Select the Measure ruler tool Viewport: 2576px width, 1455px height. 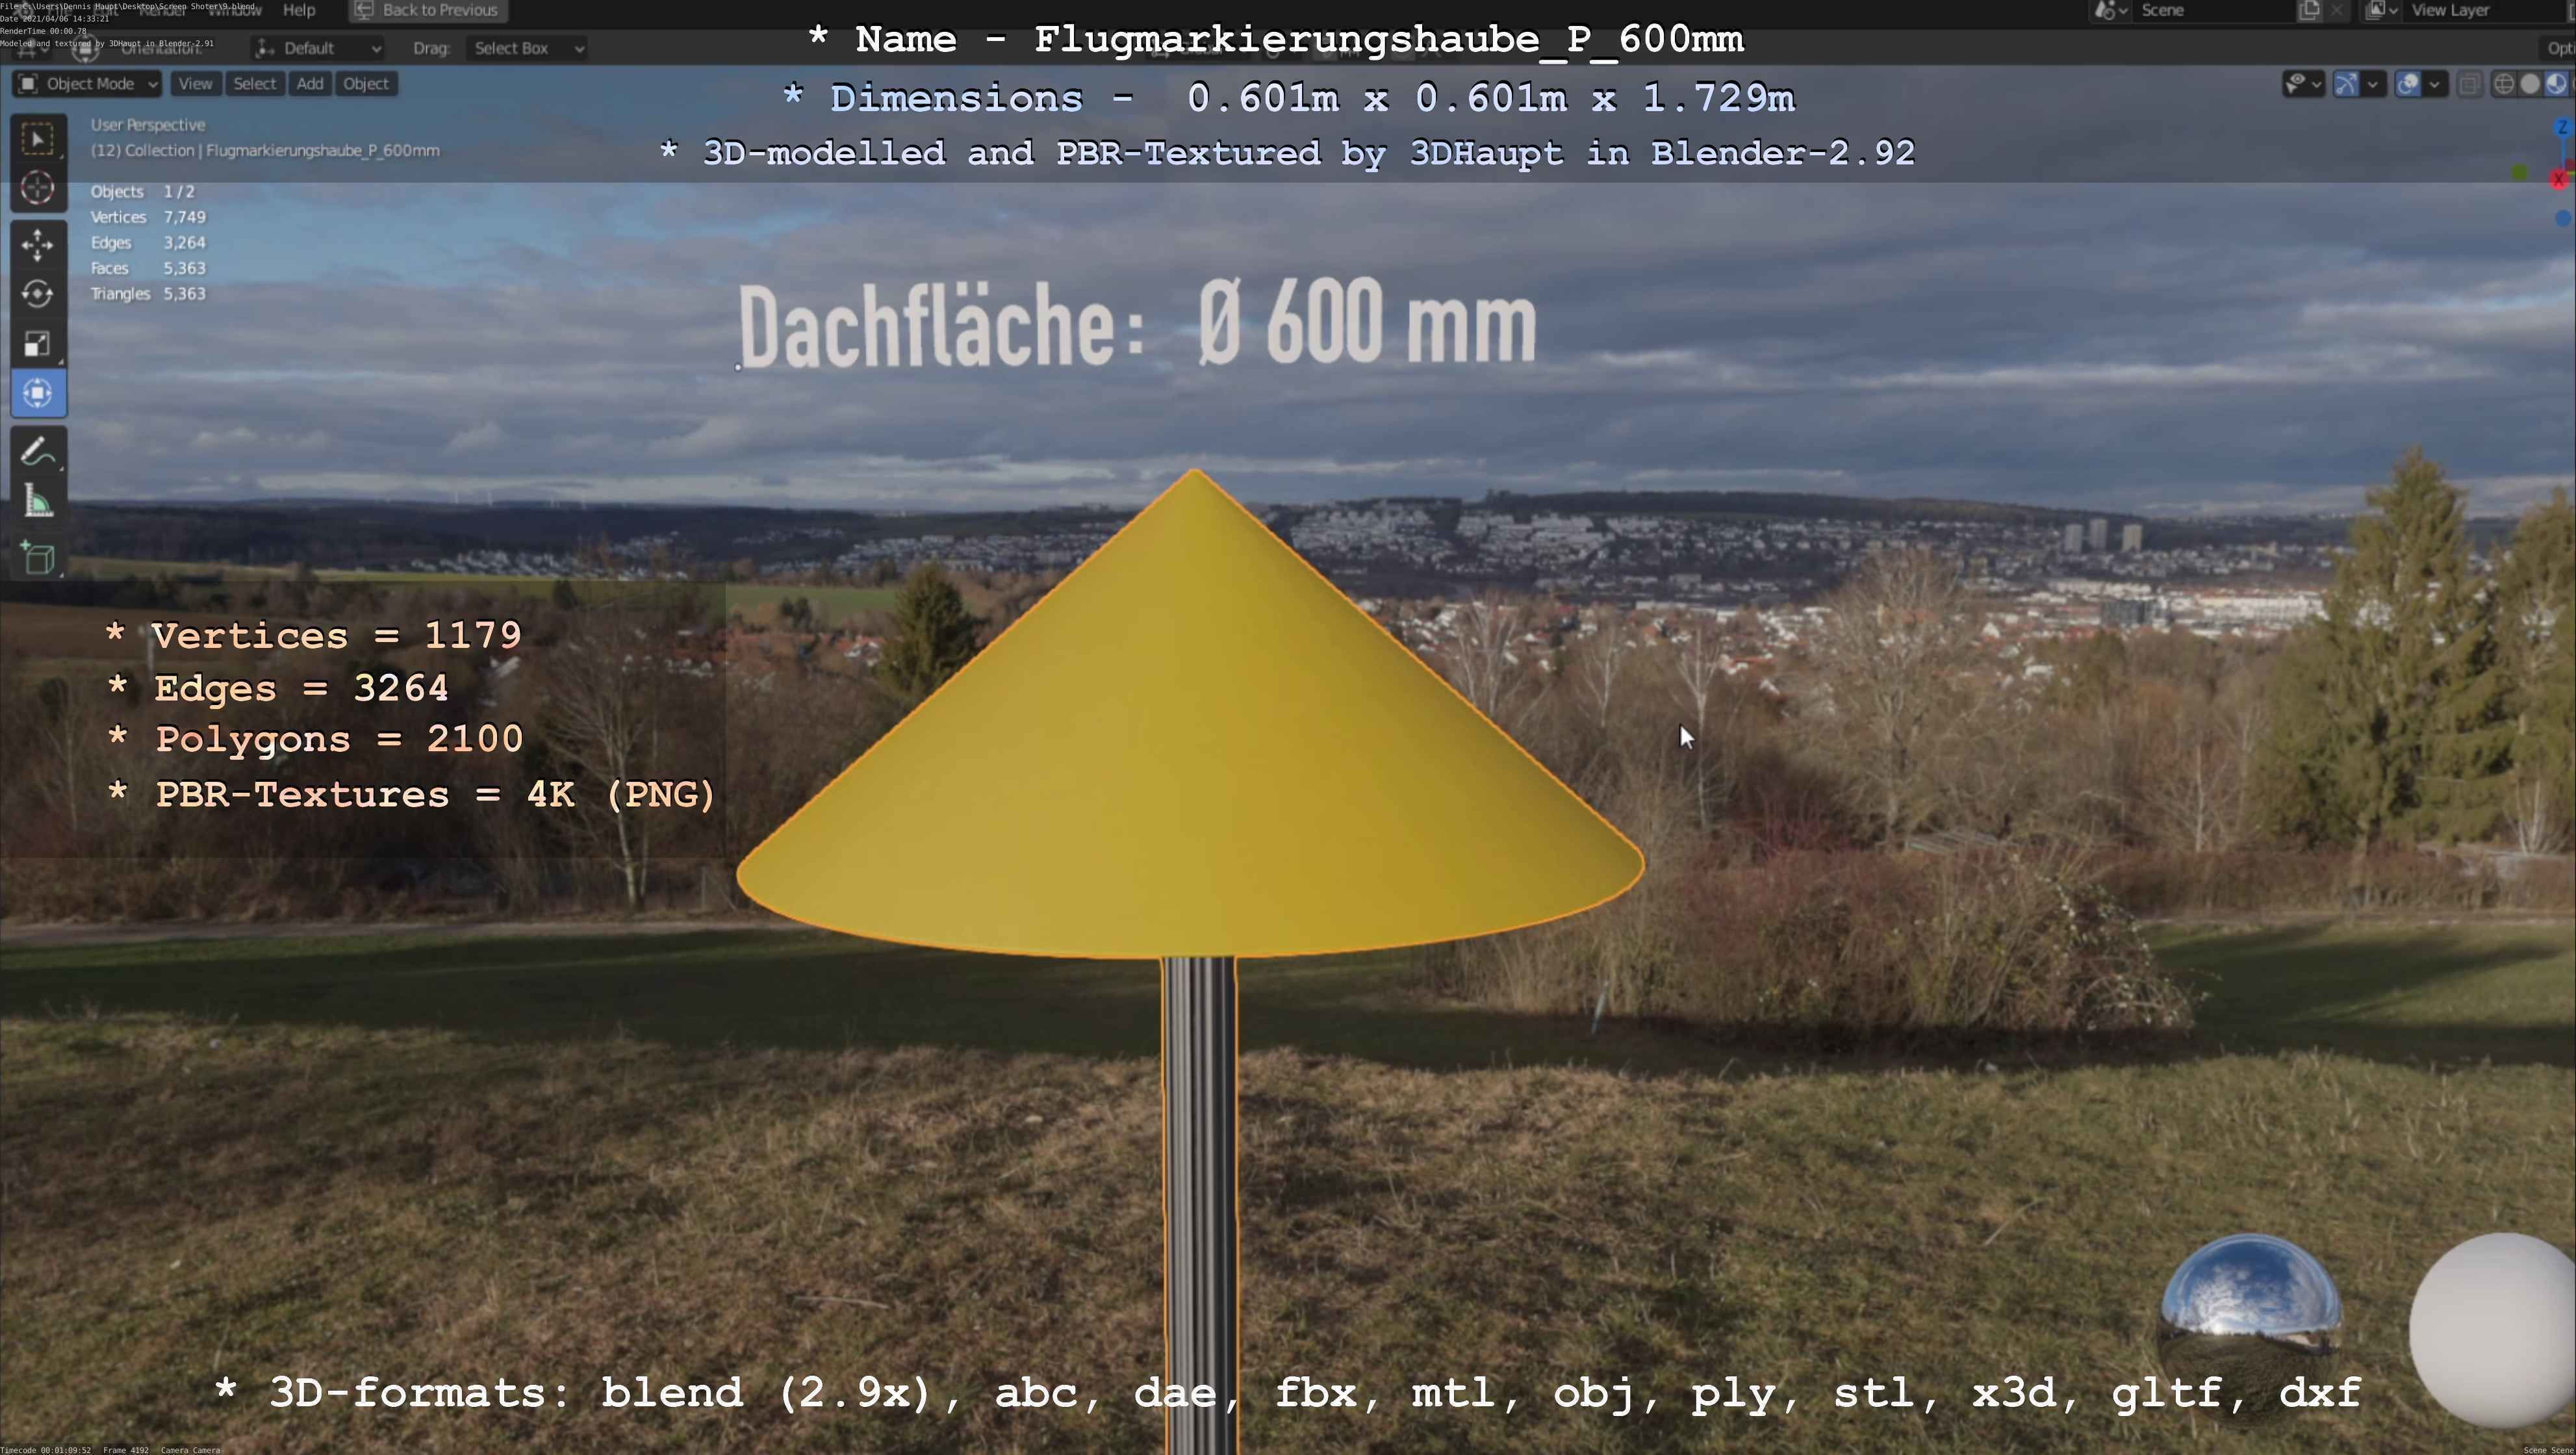(38, 501)
